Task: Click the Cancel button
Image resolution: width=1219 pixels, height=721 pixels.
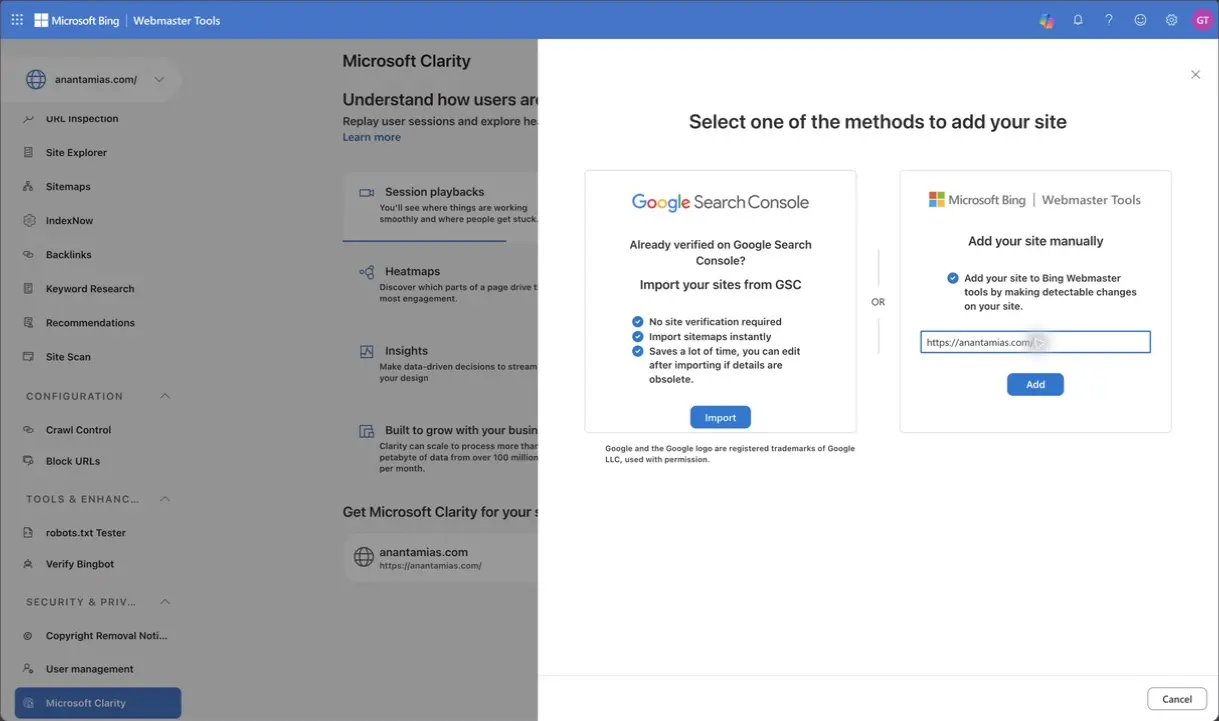Action: point(1177,699)
